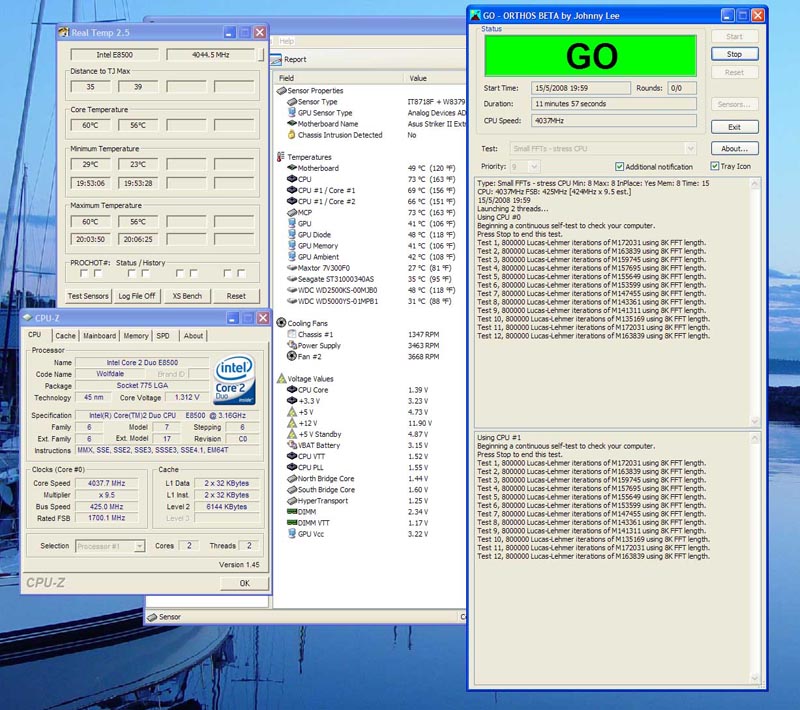The height and width of the screenshot is (710, 800).
Task: Click the +12 V voltage warning icon
Action: point(292,423)
